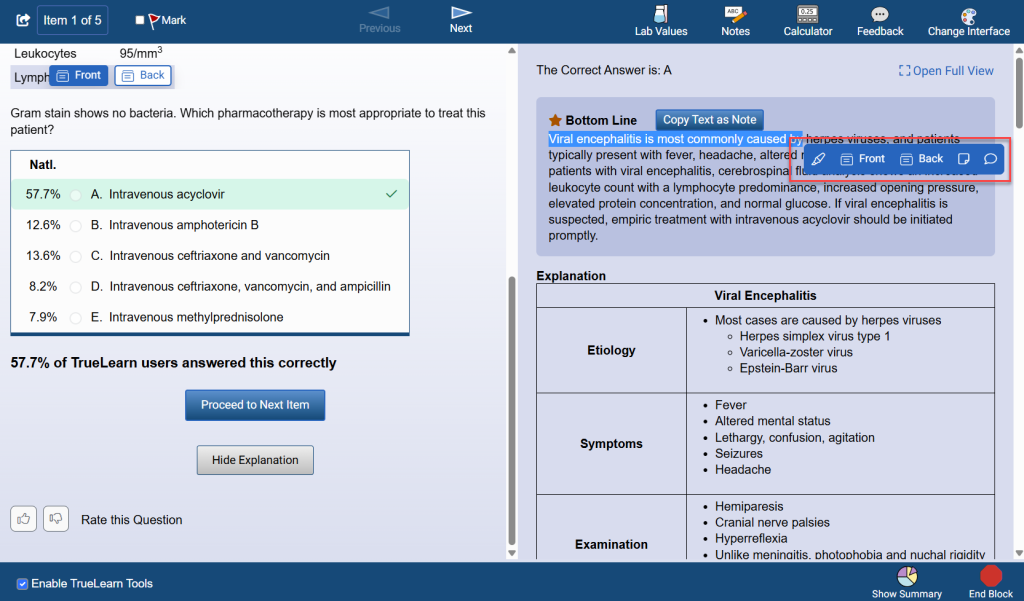Click the explanation pane scrollbar thumb

1019,93
